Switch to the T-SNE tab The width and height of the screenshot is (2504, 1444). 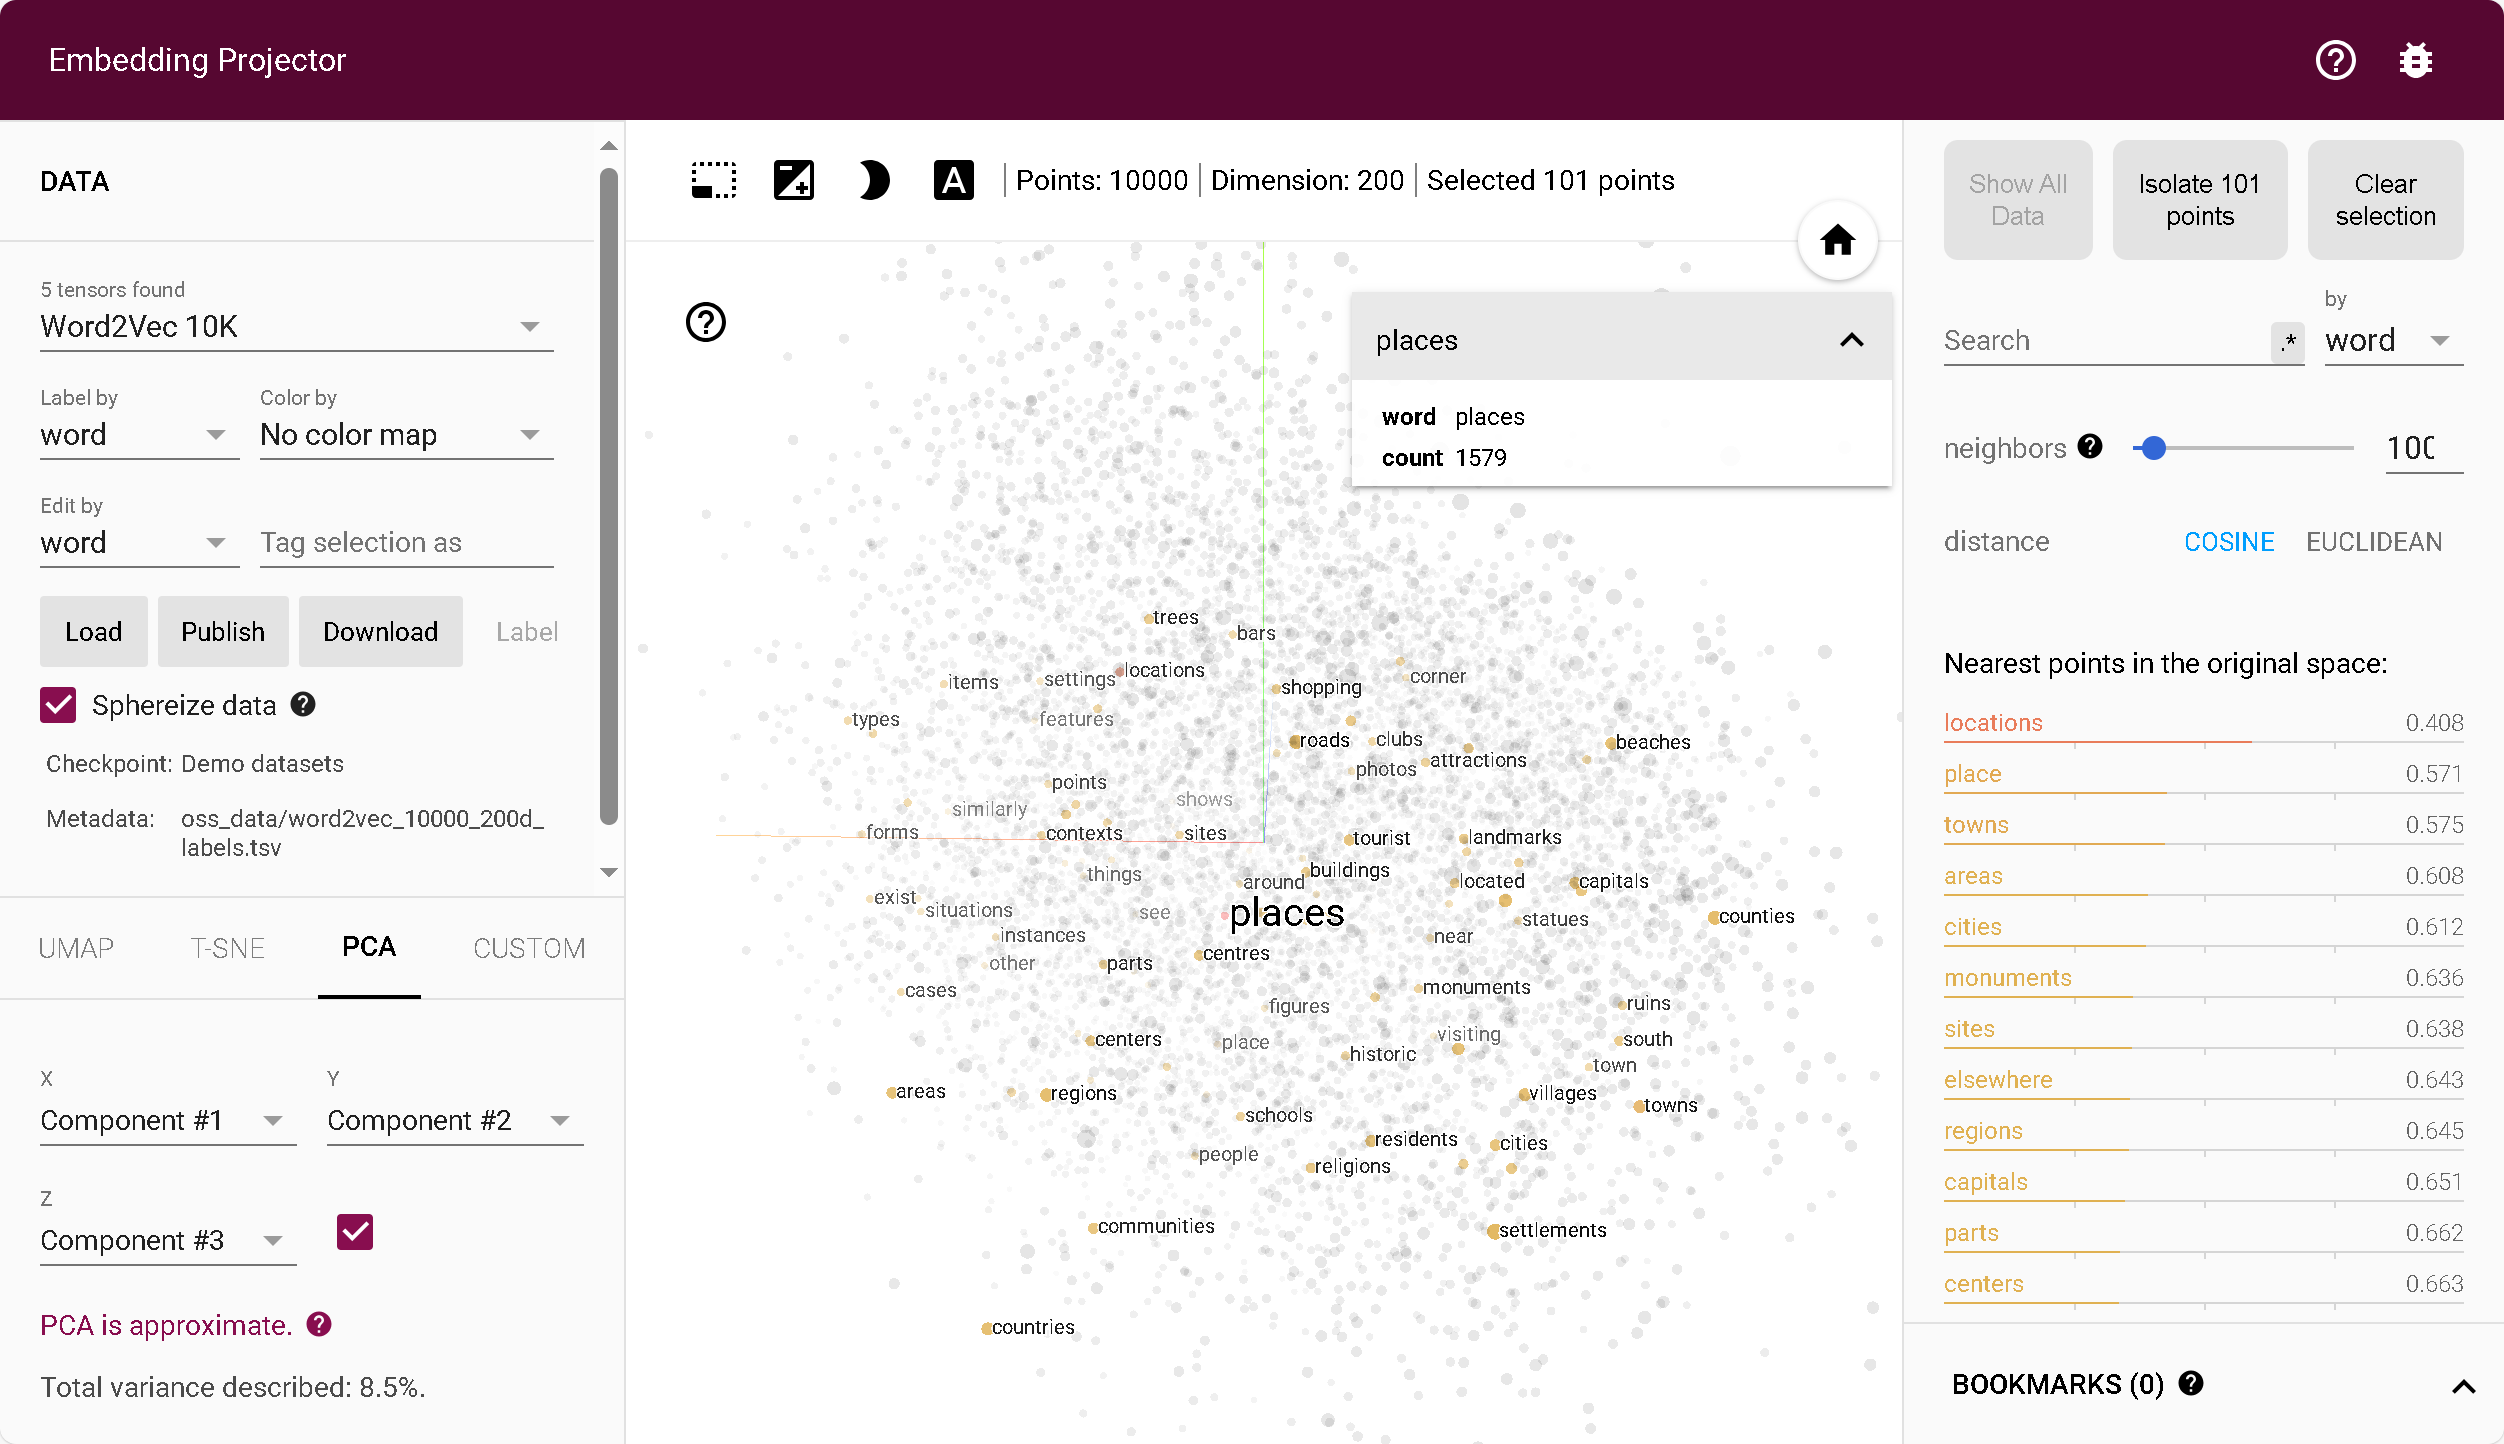pyautogui.click(x=227, y=948)
